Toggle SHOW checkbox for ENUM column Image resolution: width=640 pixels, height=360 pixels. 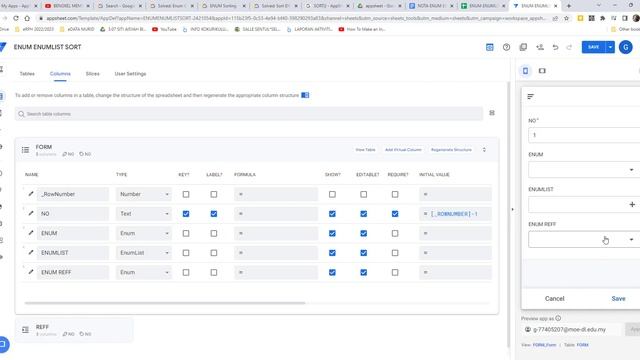coord(332,233)
